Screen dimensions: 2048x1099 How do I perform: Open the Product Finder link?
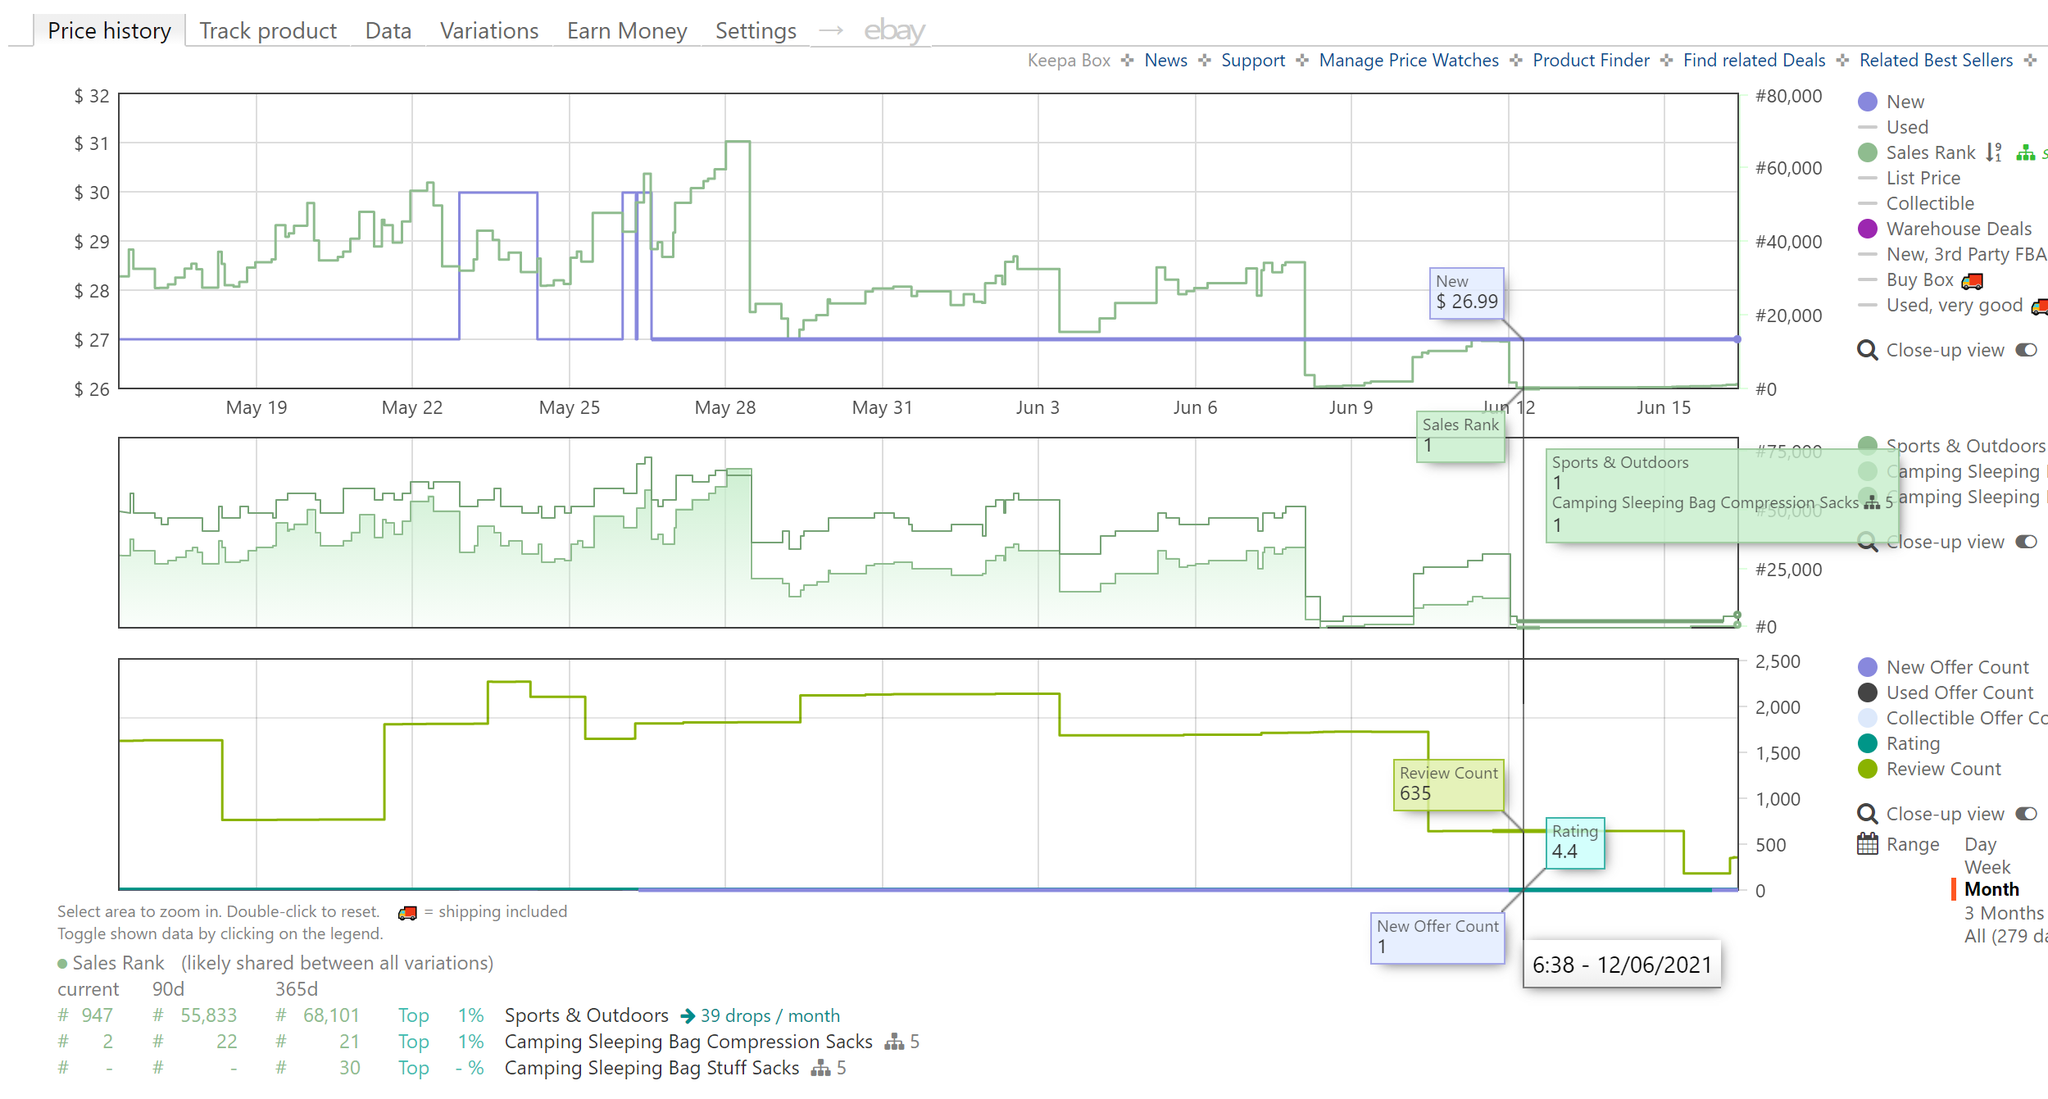click(x=1591, y=60)
